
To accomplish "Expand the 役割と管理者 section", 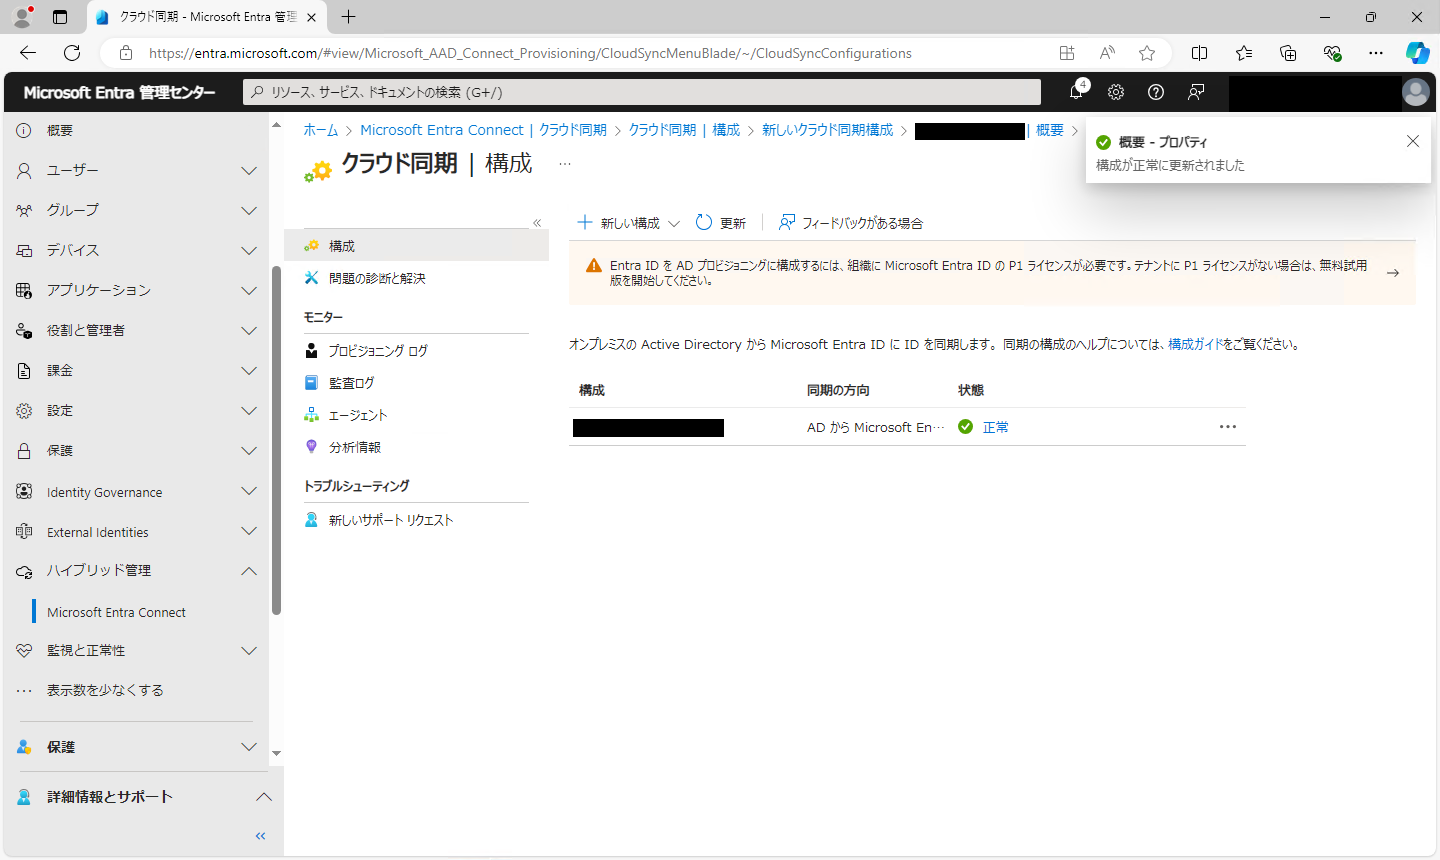I will 249,331.
